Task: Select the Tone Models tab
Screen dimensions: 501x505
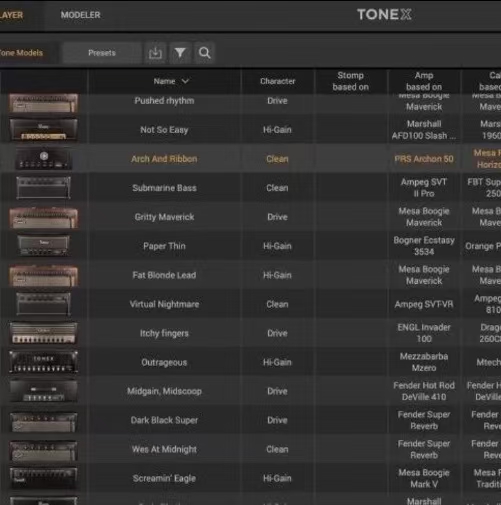Action: (x=21, y=53)
